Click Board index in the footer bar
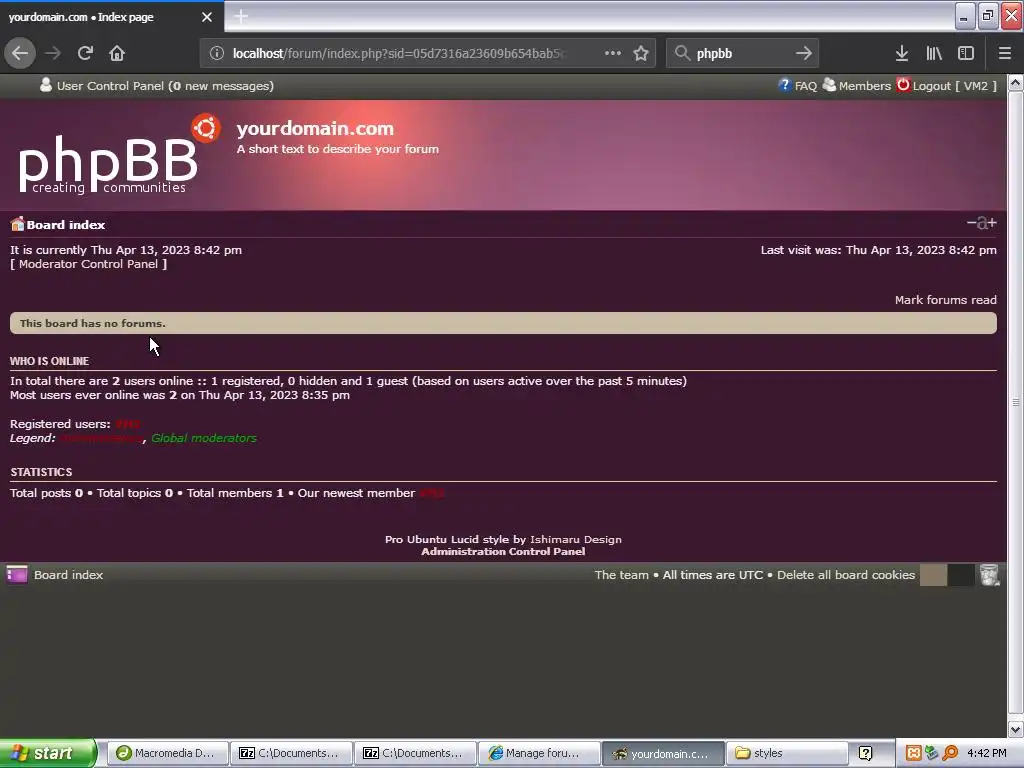The height and width of the screenshot is (768, 1024). (69, 575)
